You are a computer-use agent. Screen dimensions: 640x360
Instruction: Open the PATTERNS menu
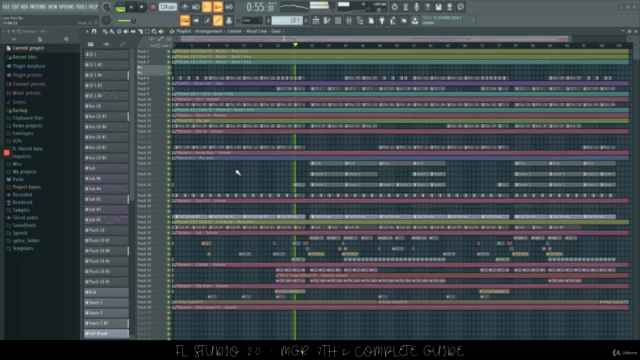[38, 7]
